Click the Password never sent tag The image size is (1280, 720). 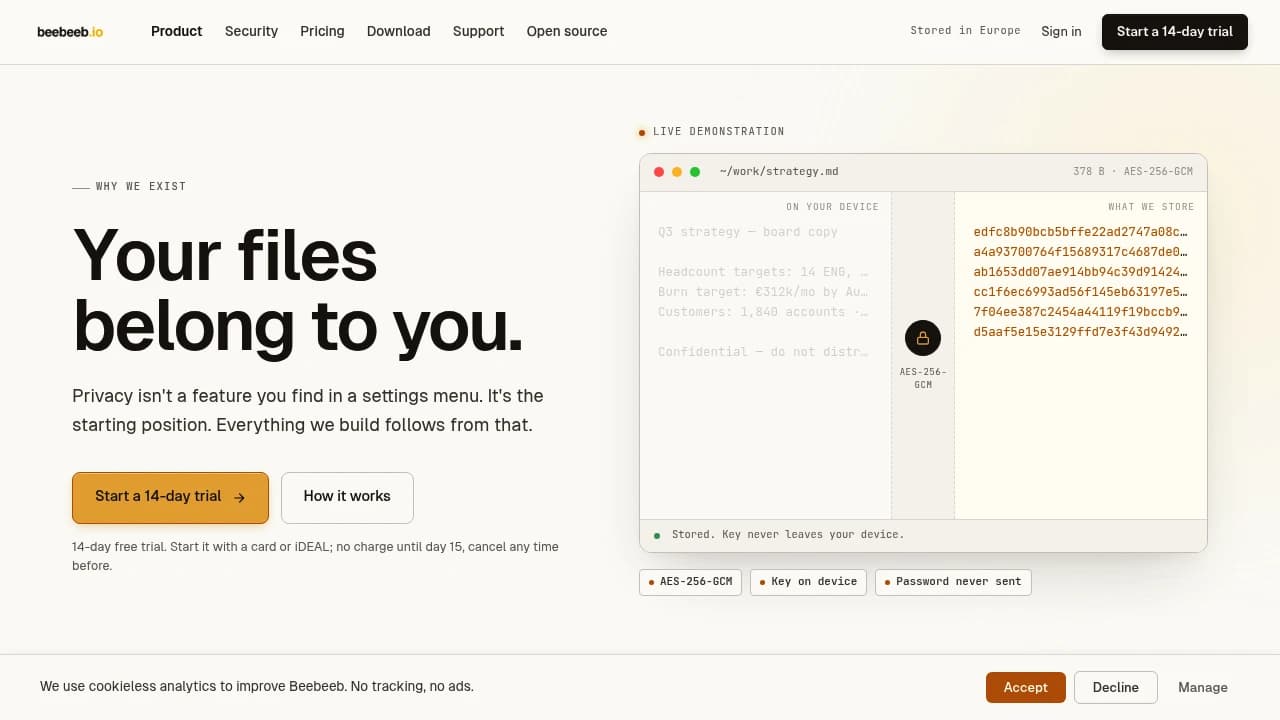pos(953,582)
